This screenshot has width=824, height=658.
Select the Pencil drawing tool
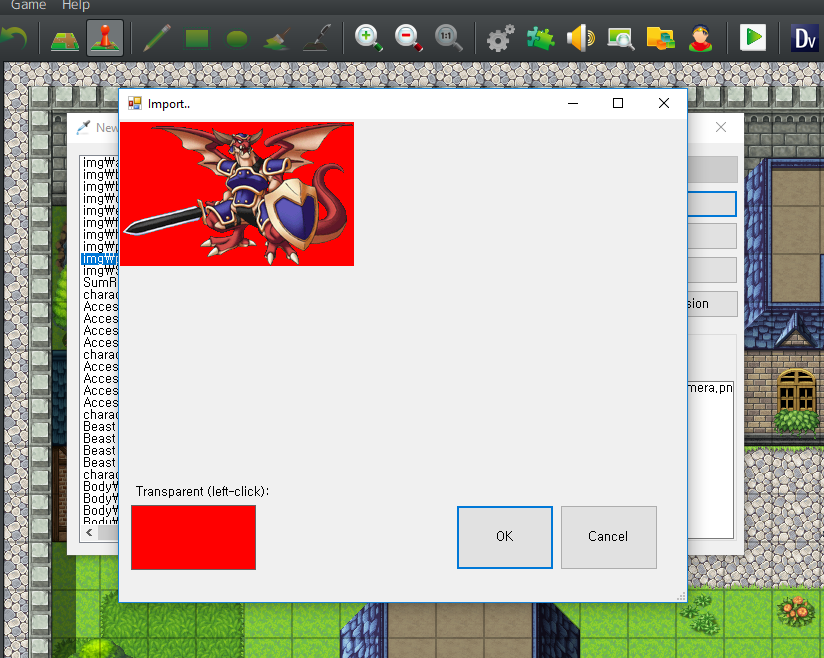(x=157, y=38)
